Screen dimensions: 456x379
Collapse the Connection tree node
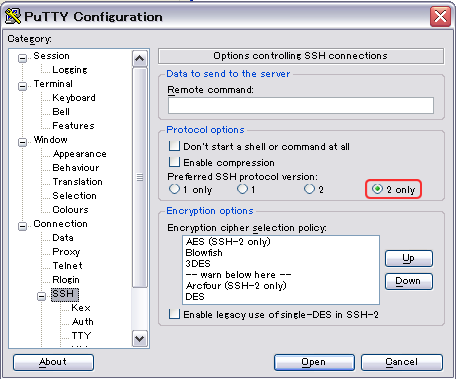[22, 226]
